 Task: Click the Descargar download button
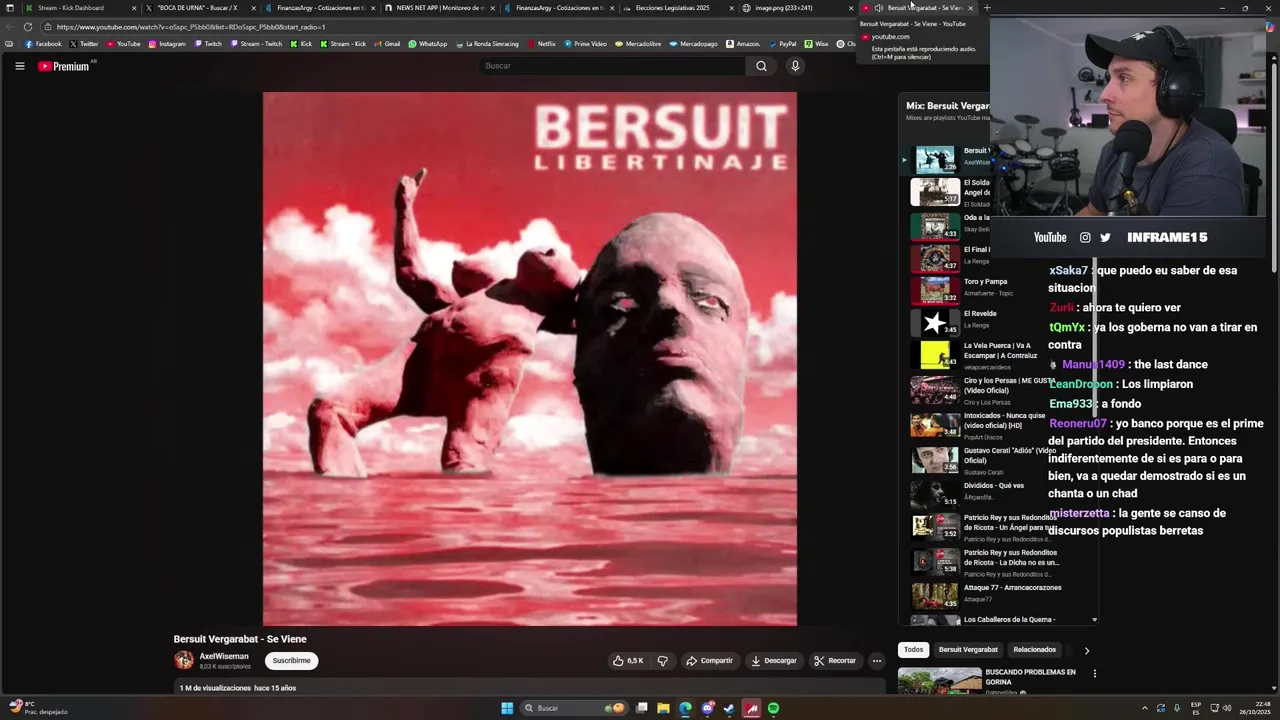tap(773, 661)
